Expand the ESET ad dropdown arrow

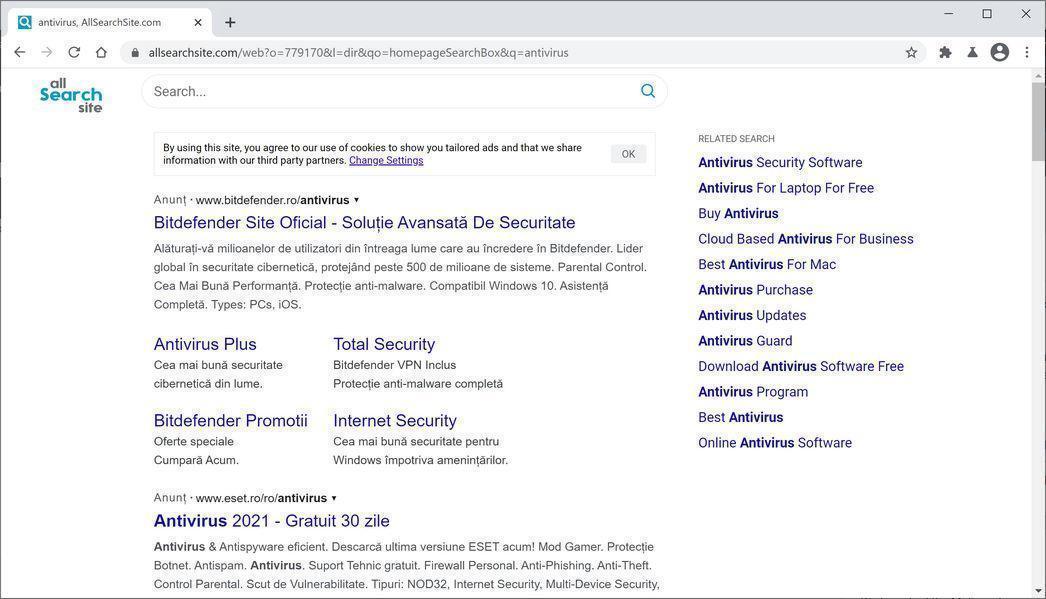pyautogui.click(x=334, y=498)
